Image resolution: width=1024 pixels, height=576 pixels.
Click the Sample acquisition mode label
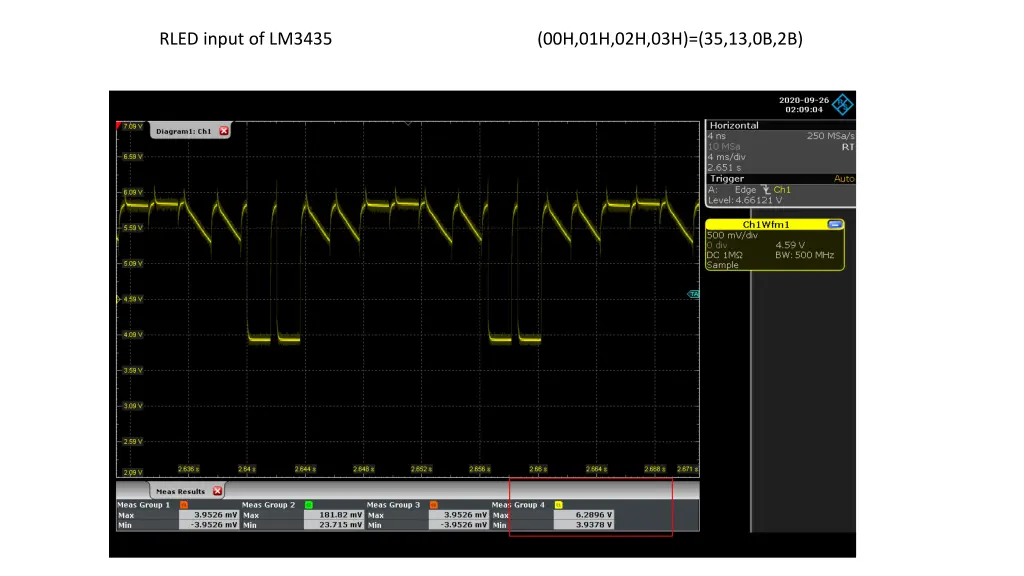[723, 265]
